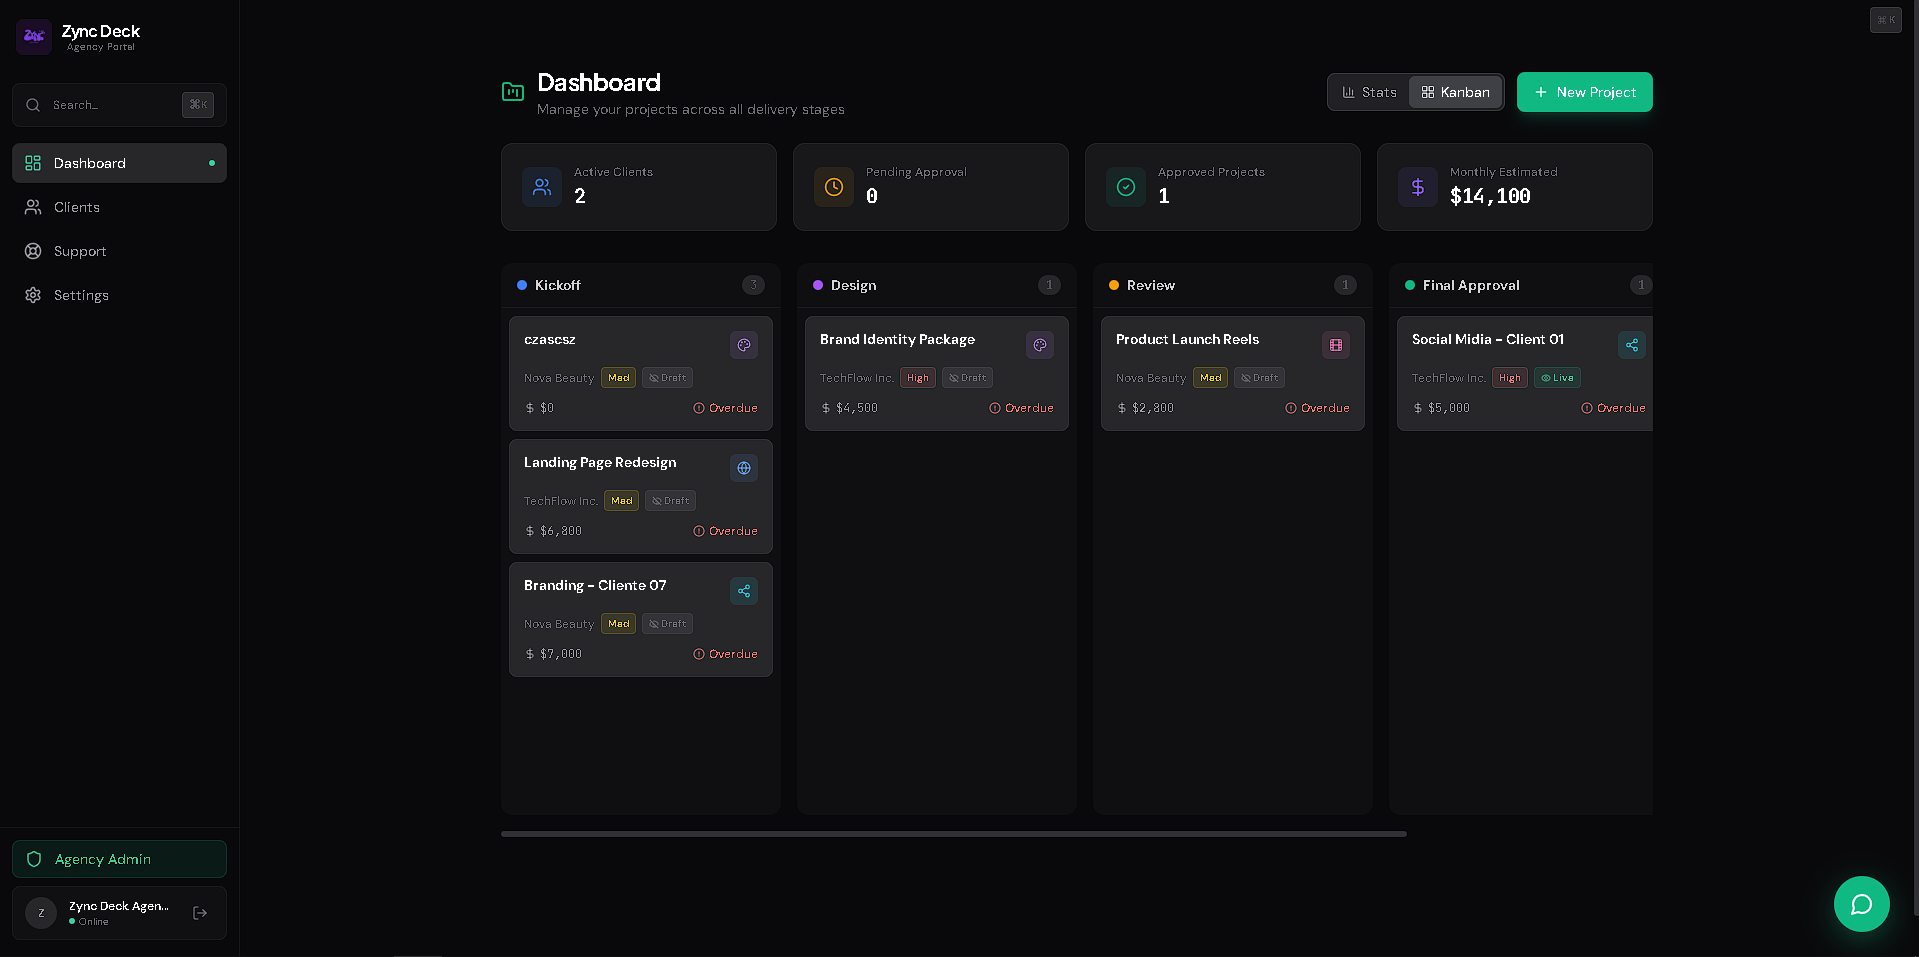Click the Agency Admin button
Screen dimensions: 1919x957
(x=119, y=859)
